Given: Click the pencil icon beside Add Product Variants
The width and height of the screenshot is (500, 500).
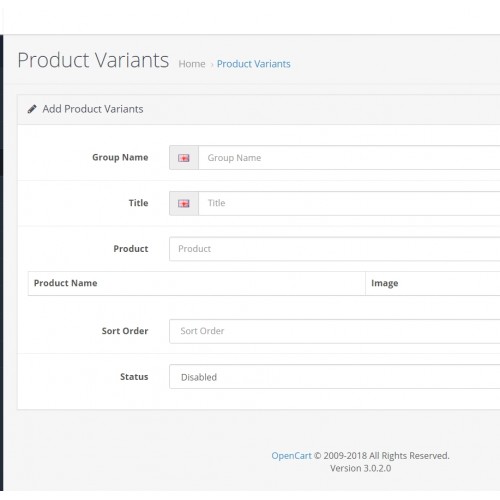Looking at the screenshot, I should (32, 109).
